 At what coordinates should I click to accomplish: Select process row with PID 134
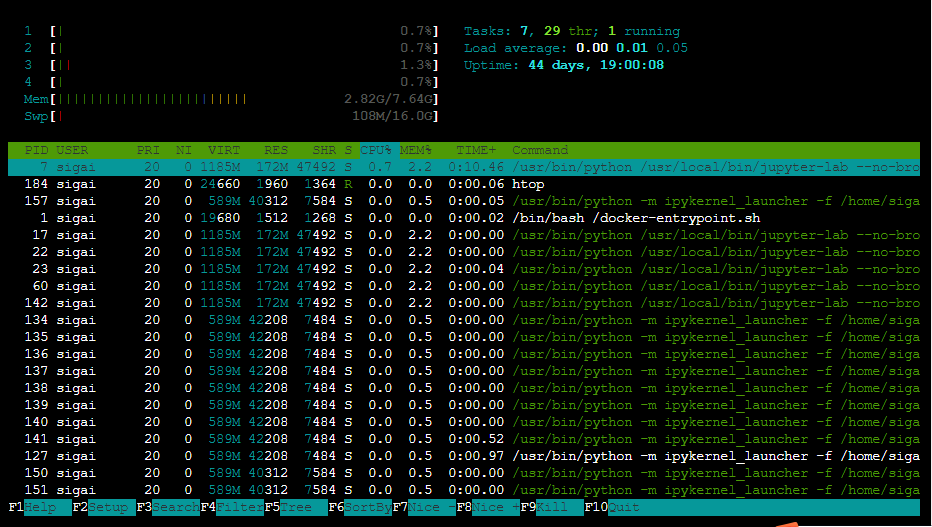[464, 320]
